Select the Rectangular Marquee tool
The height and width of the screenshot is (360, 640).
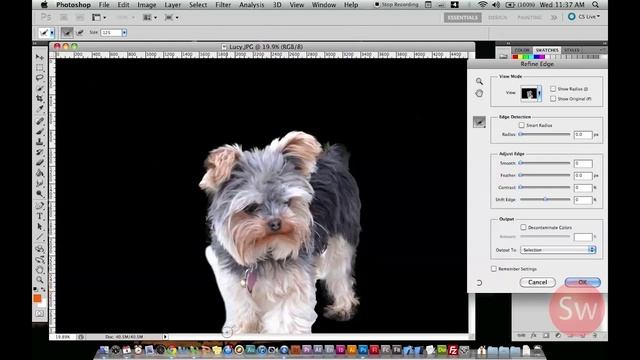coord(40,68)
